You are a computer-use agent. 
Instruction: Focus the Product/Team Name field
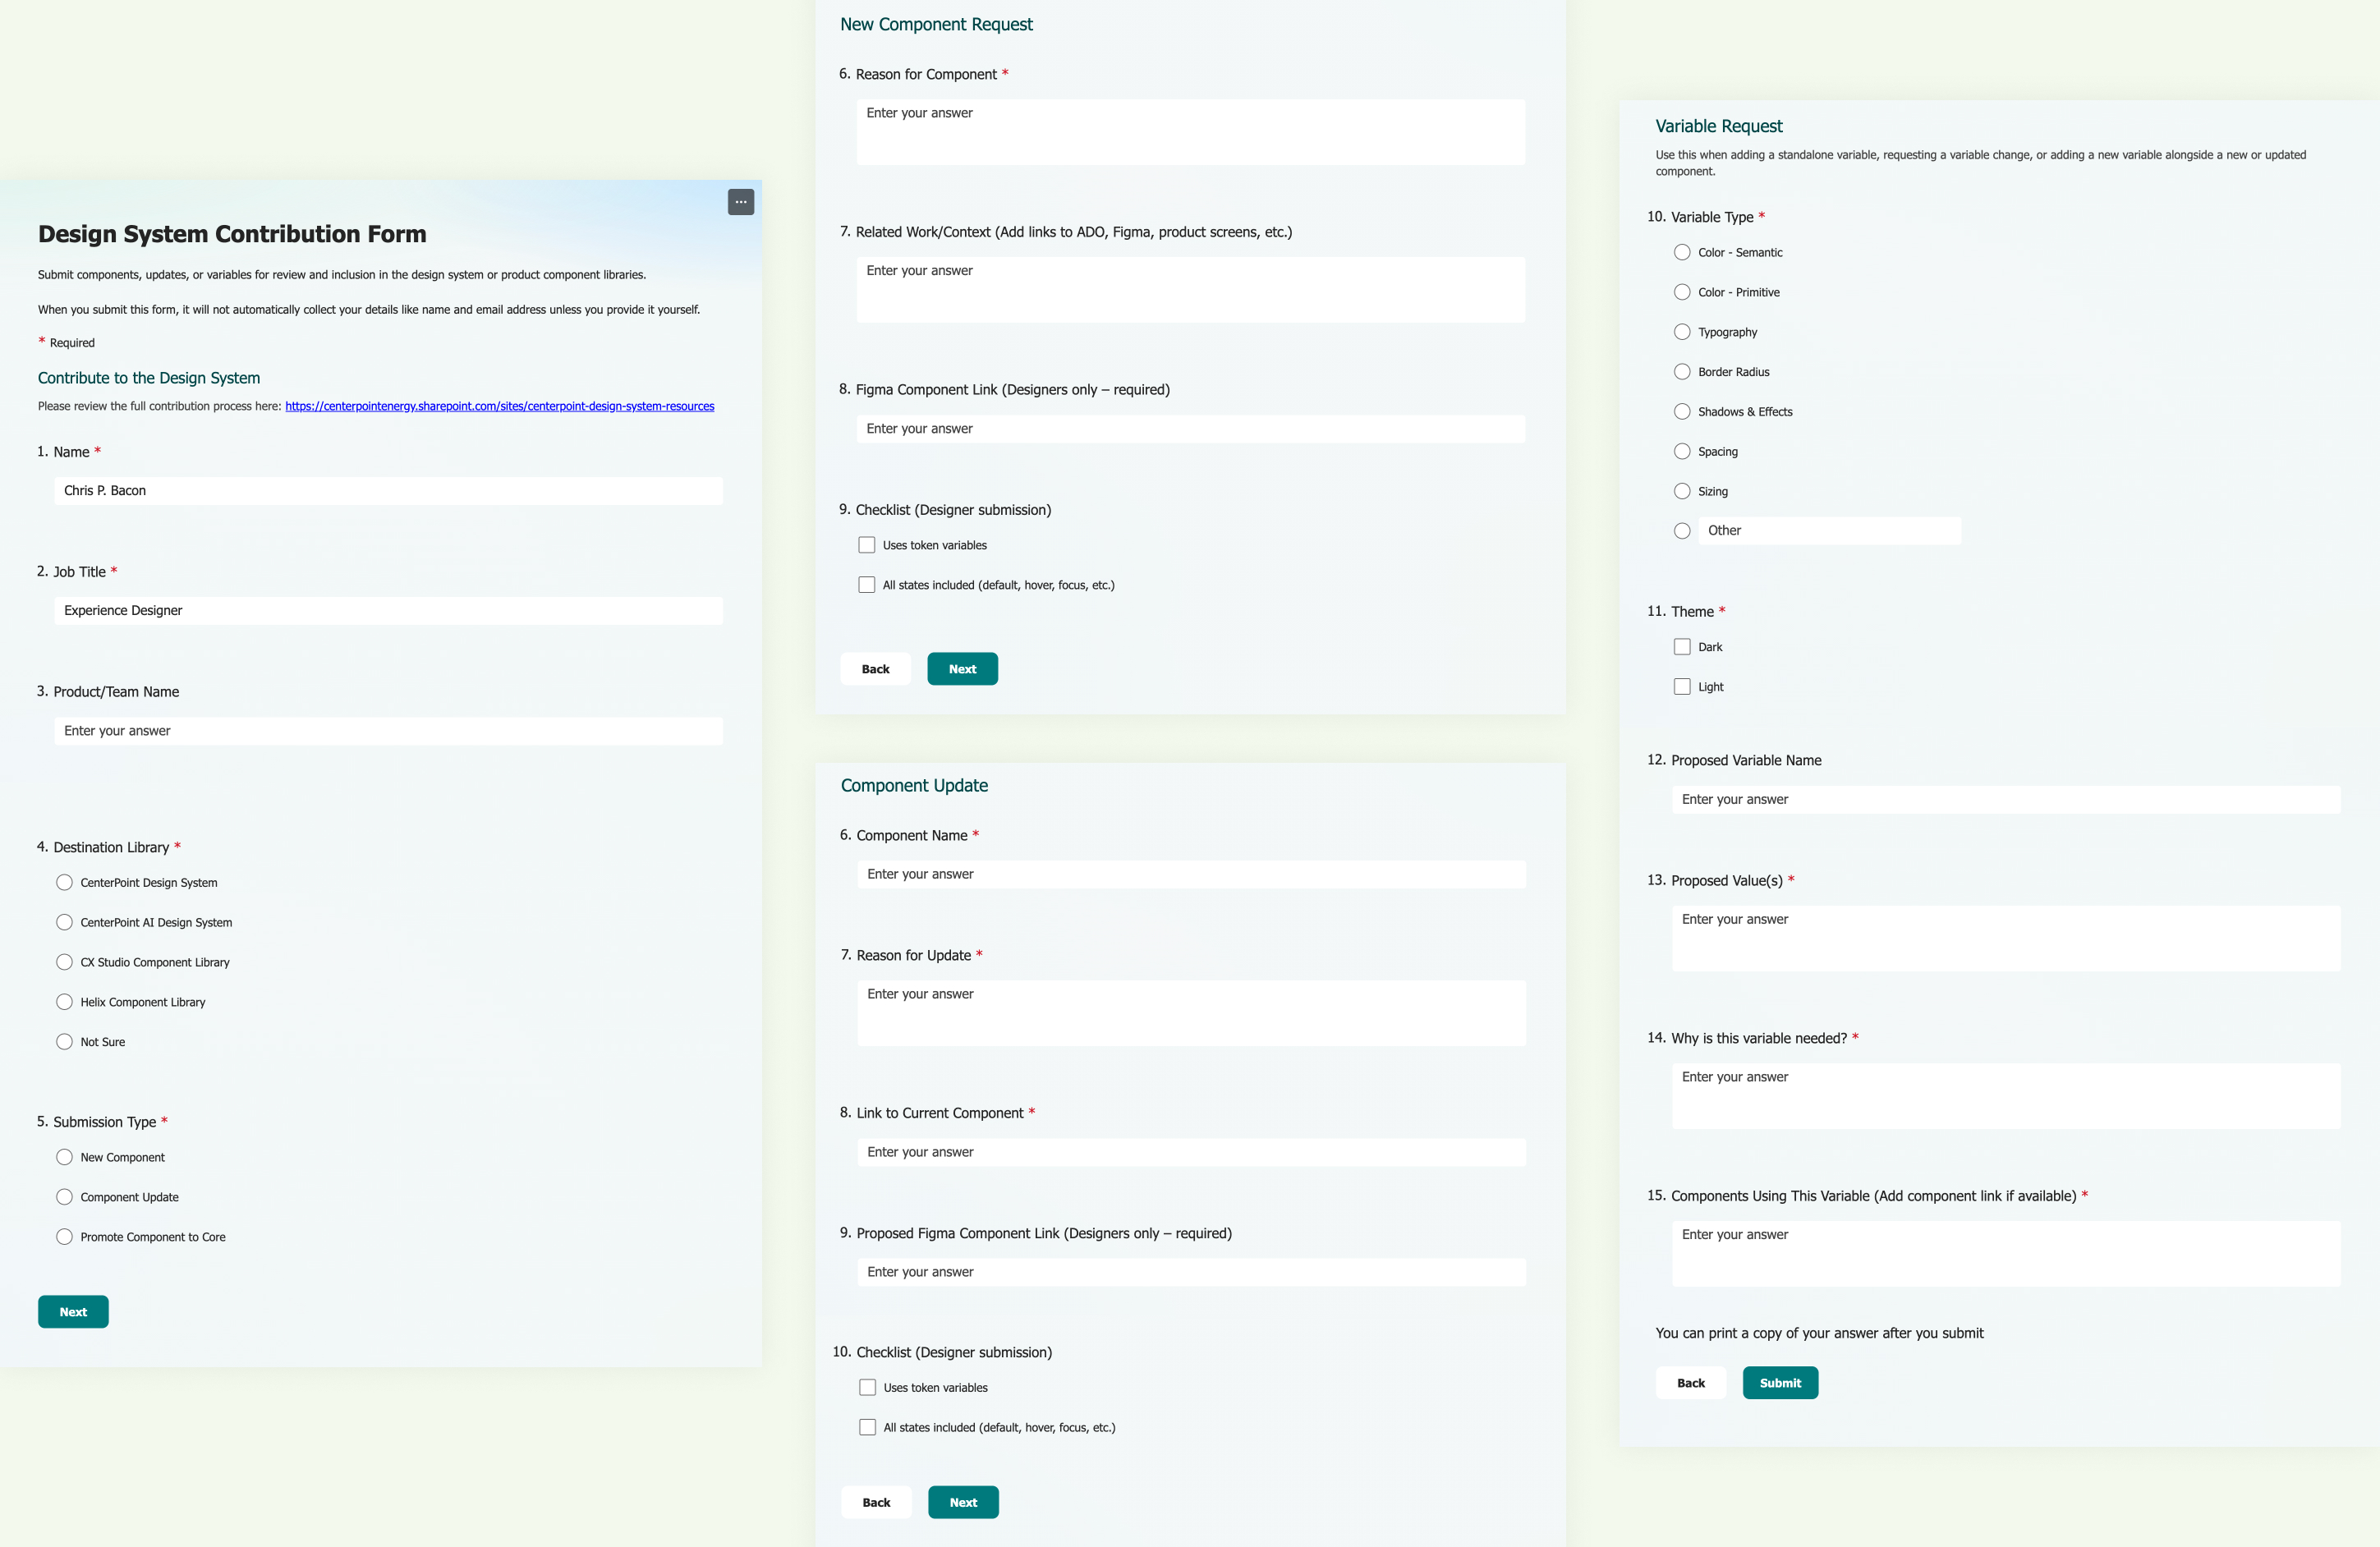pos(389,731)
